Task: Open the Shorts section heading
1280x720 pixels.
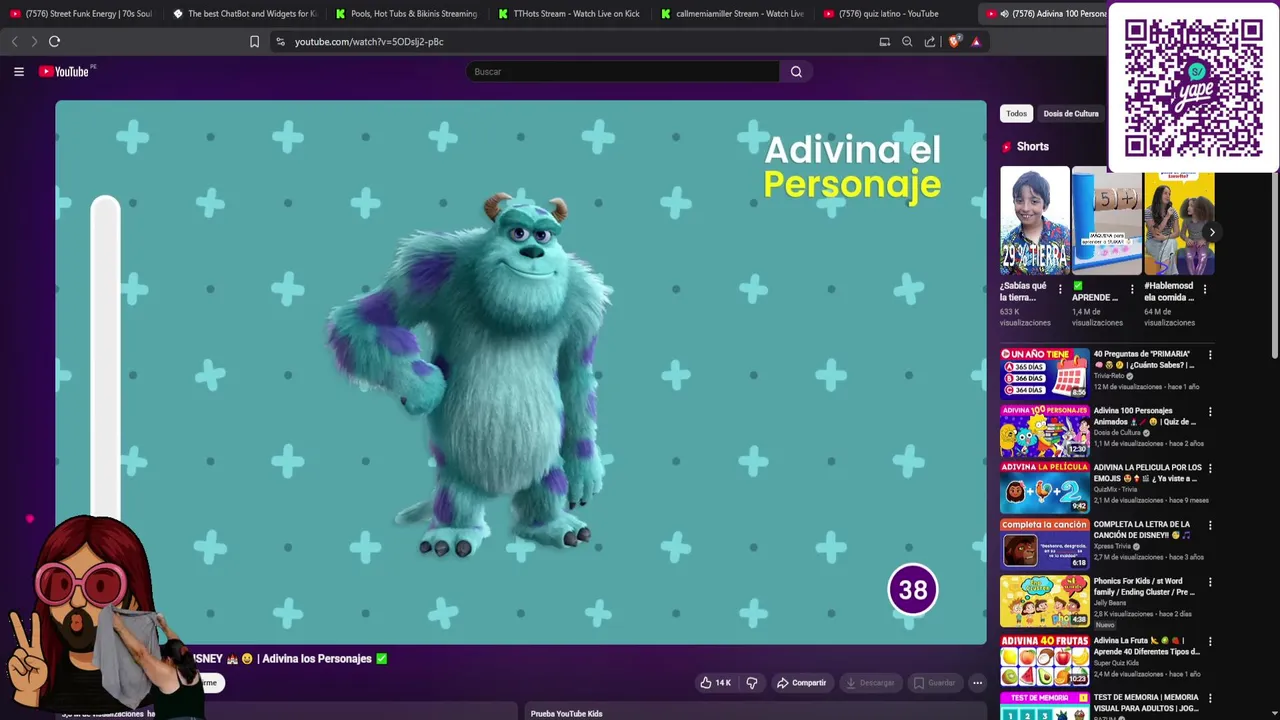Action: pos(1032,147)
